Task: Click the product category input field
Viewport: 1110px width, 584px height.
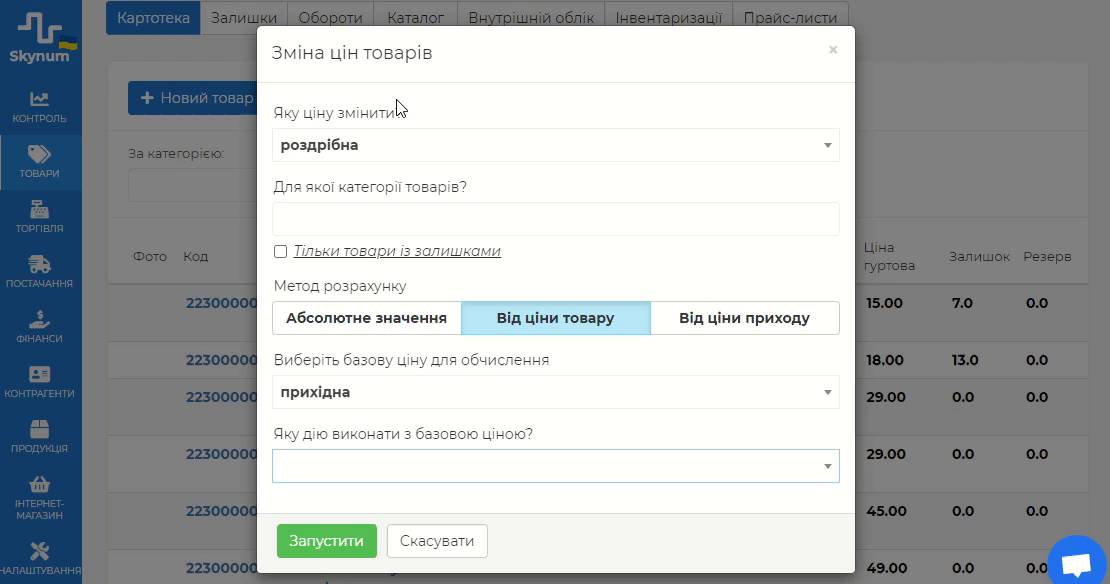Action: (x=555, y=219)
